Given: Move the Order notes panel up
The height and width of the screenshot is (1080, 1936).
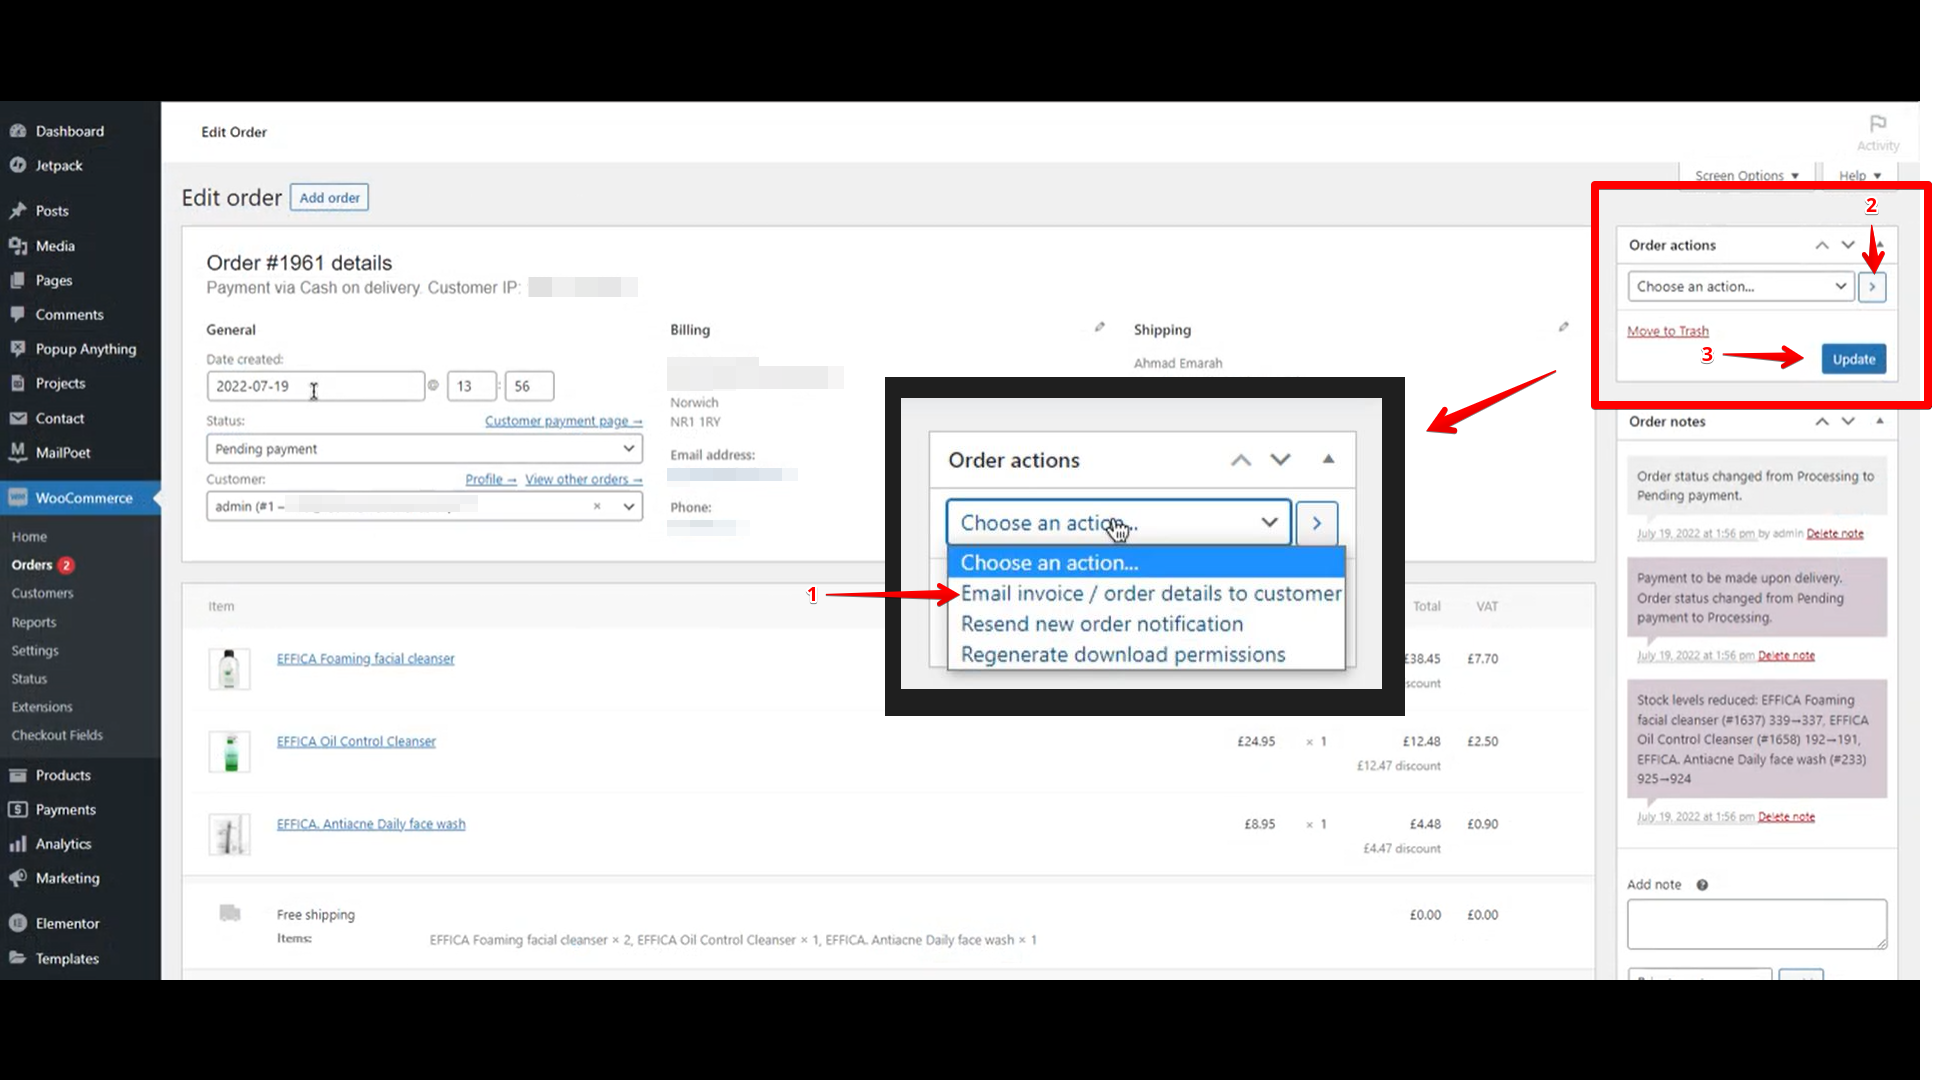Looking at the screenshot, I should tap(1822, 421).
